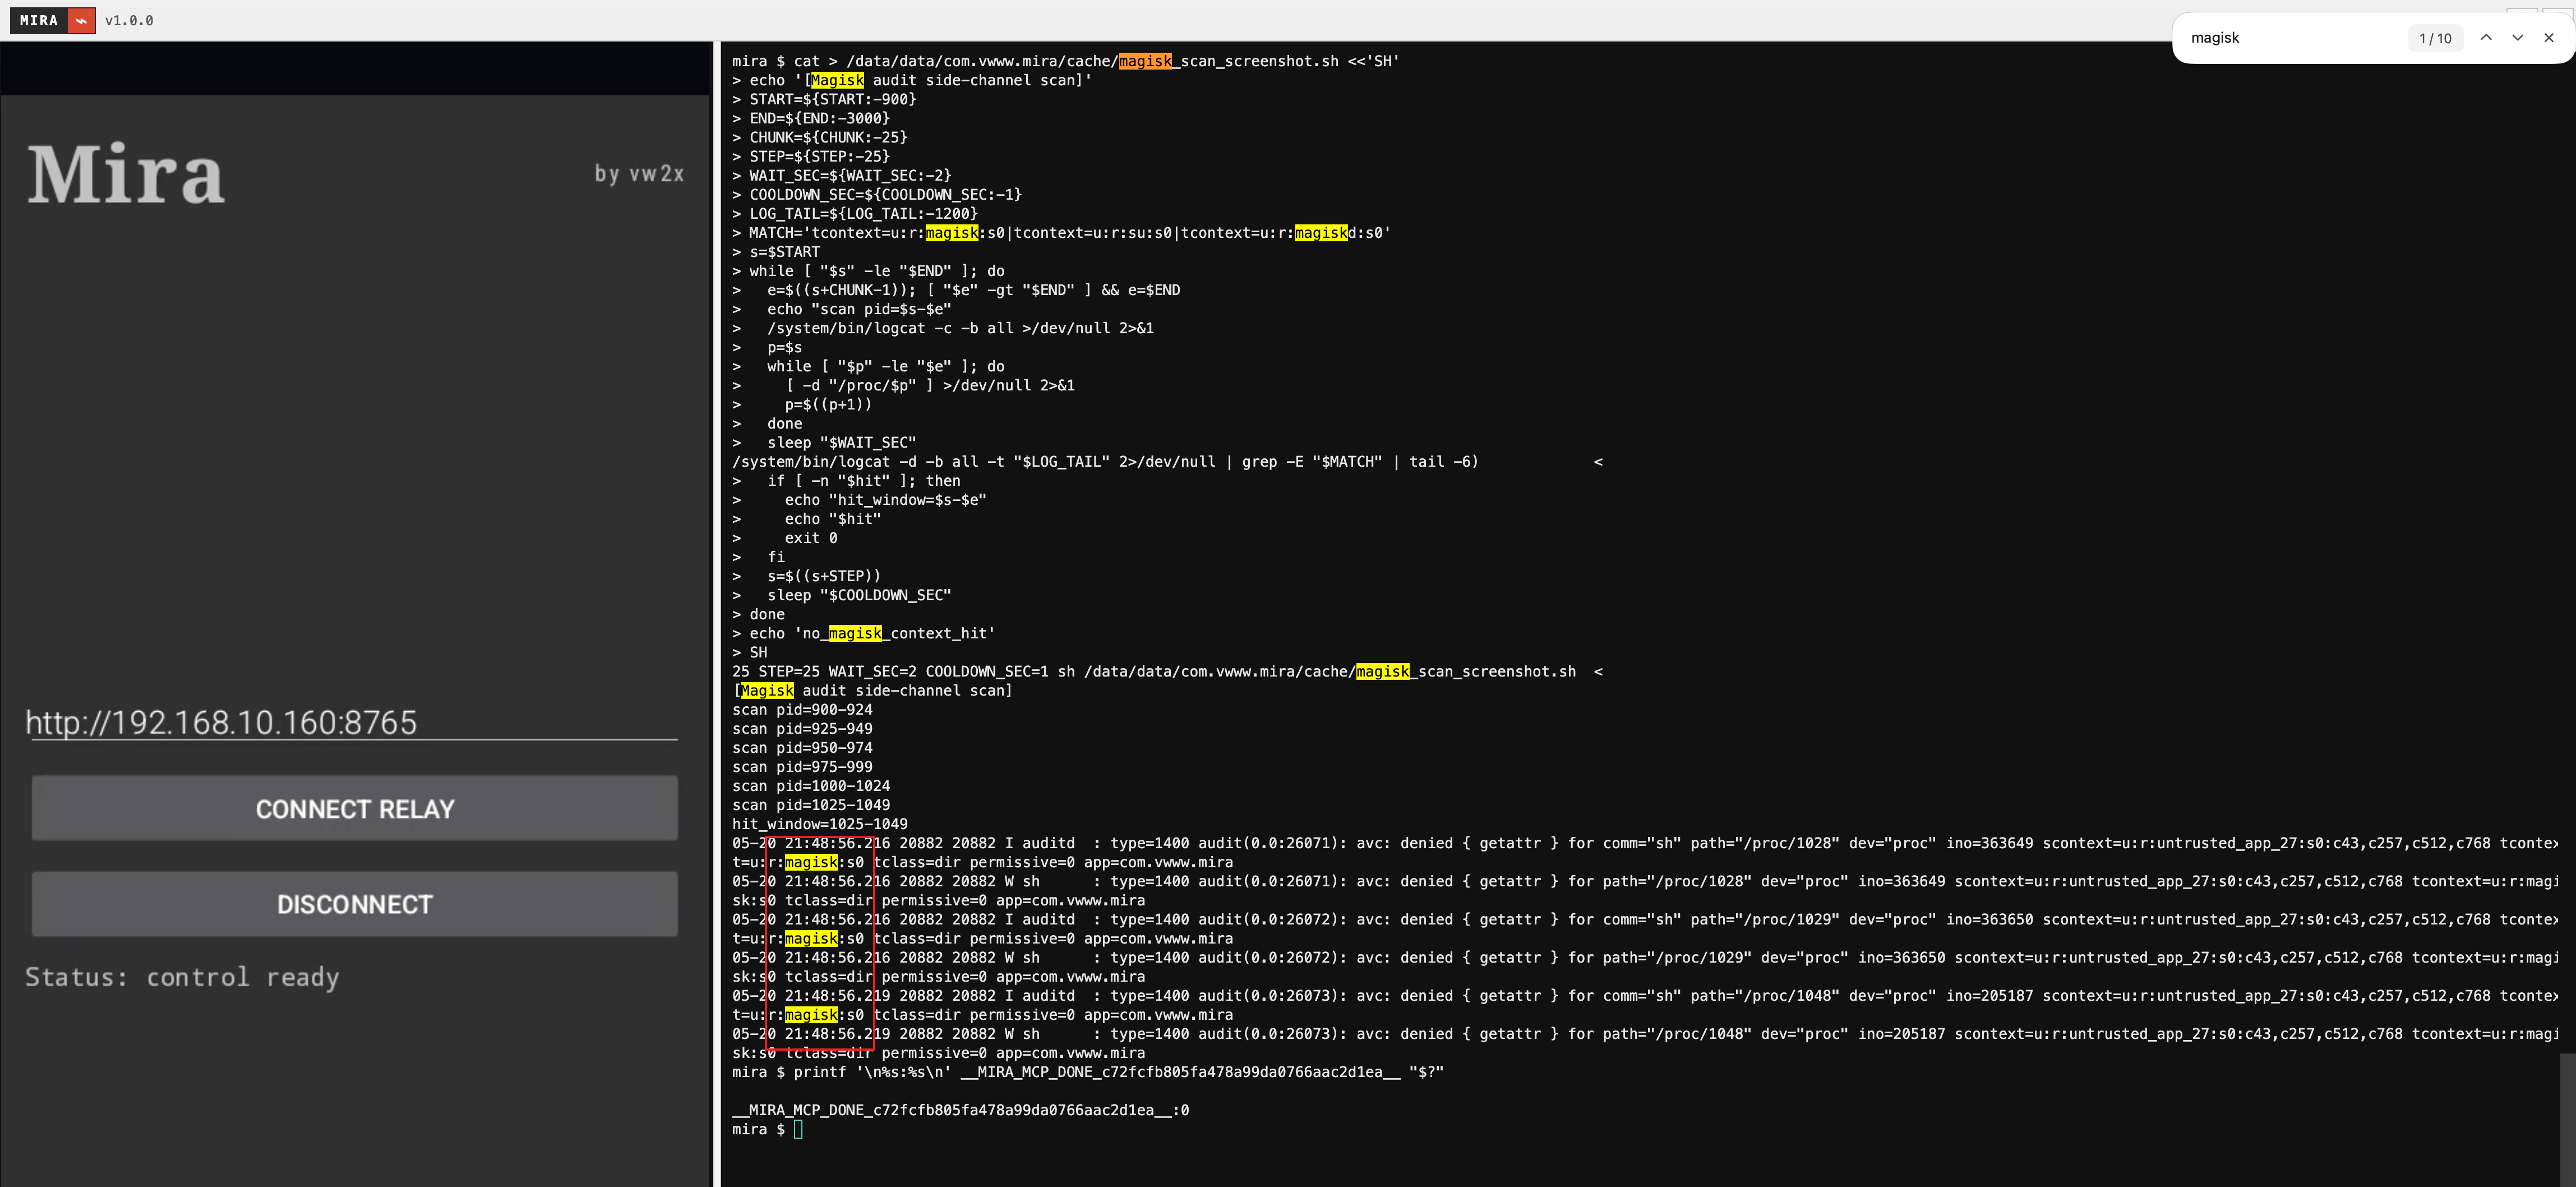Click the s=$((s+STEP)) line
This screenshot has width=2576, height=1187.
(807, 576)
